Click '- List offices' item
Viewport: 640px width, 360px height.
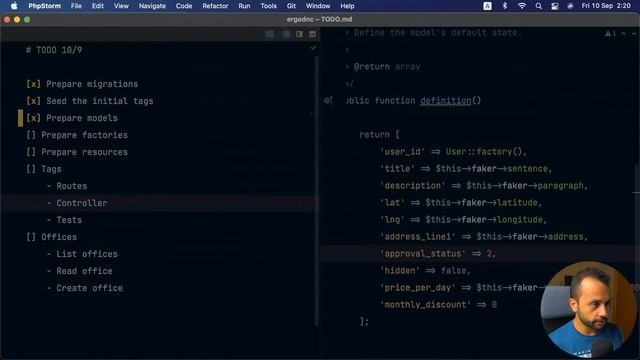82,254
